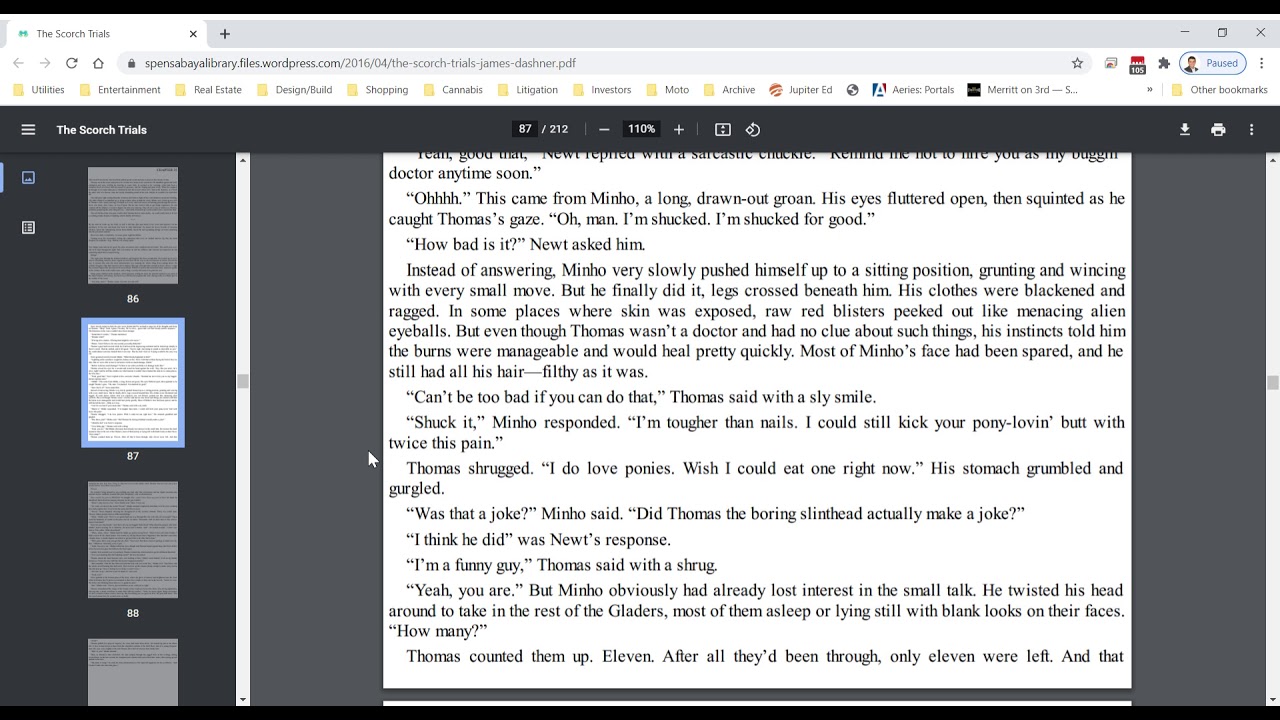The width and height of the screenshot is (1280, 720).
Task: Click the thumbnail label 86
Action: 133,299
